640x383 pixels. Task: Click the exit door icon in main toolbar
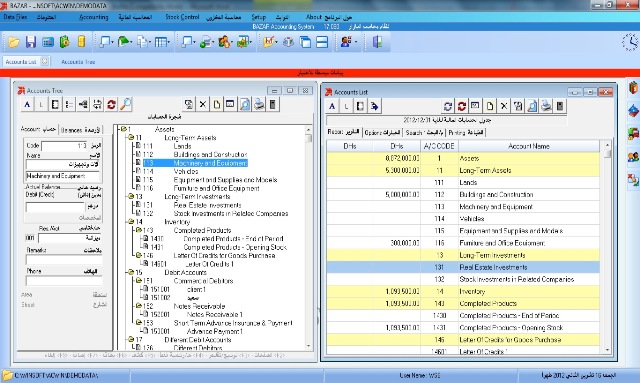point(378,42)
